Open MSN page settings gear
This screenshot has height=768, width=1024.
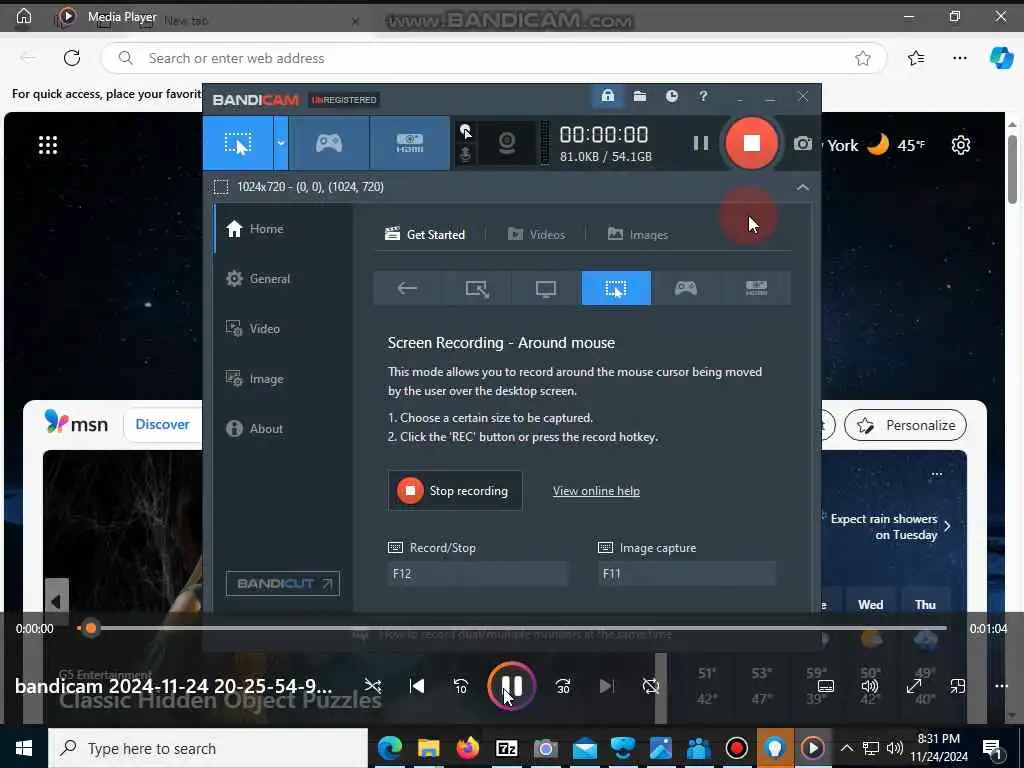click(x=961, y=145)
